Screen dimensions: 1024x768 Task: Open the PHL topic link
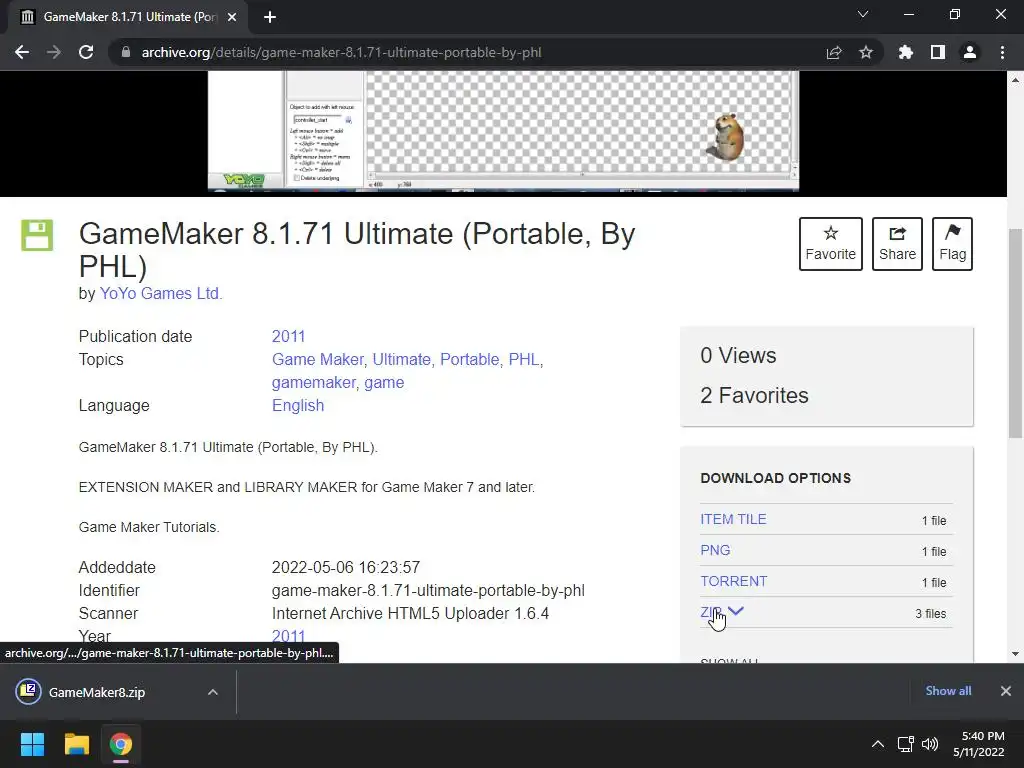524,359
